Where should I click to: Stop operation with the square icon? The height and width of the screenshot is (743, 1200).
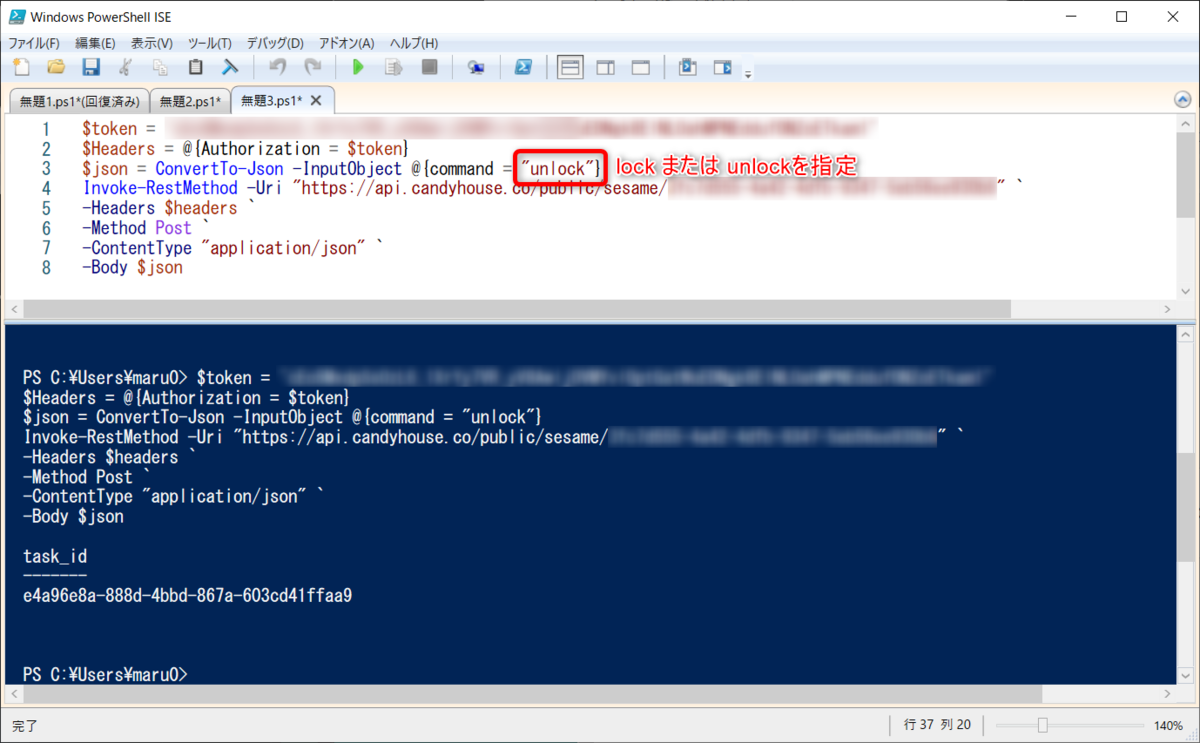429,67
